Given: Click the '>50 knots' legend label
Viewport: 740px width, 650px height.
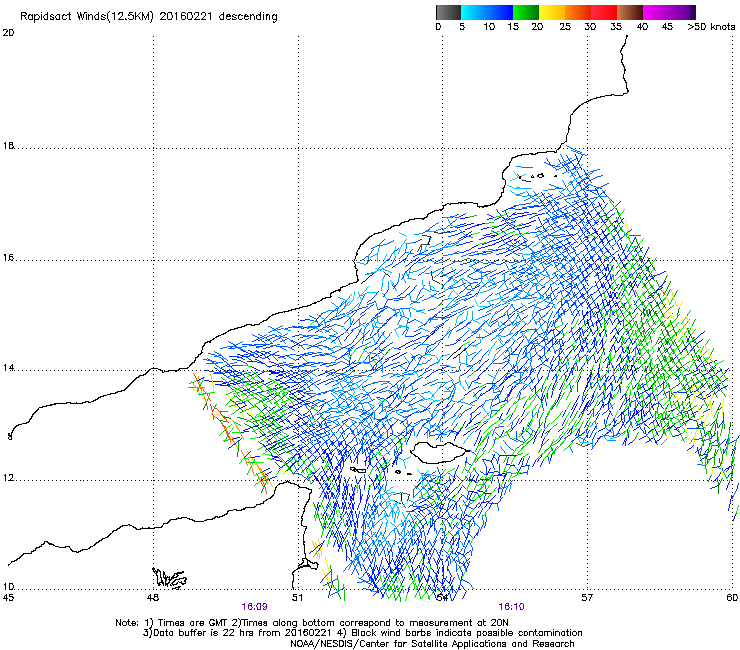Looking at the screenshot, I should [711, 27].
